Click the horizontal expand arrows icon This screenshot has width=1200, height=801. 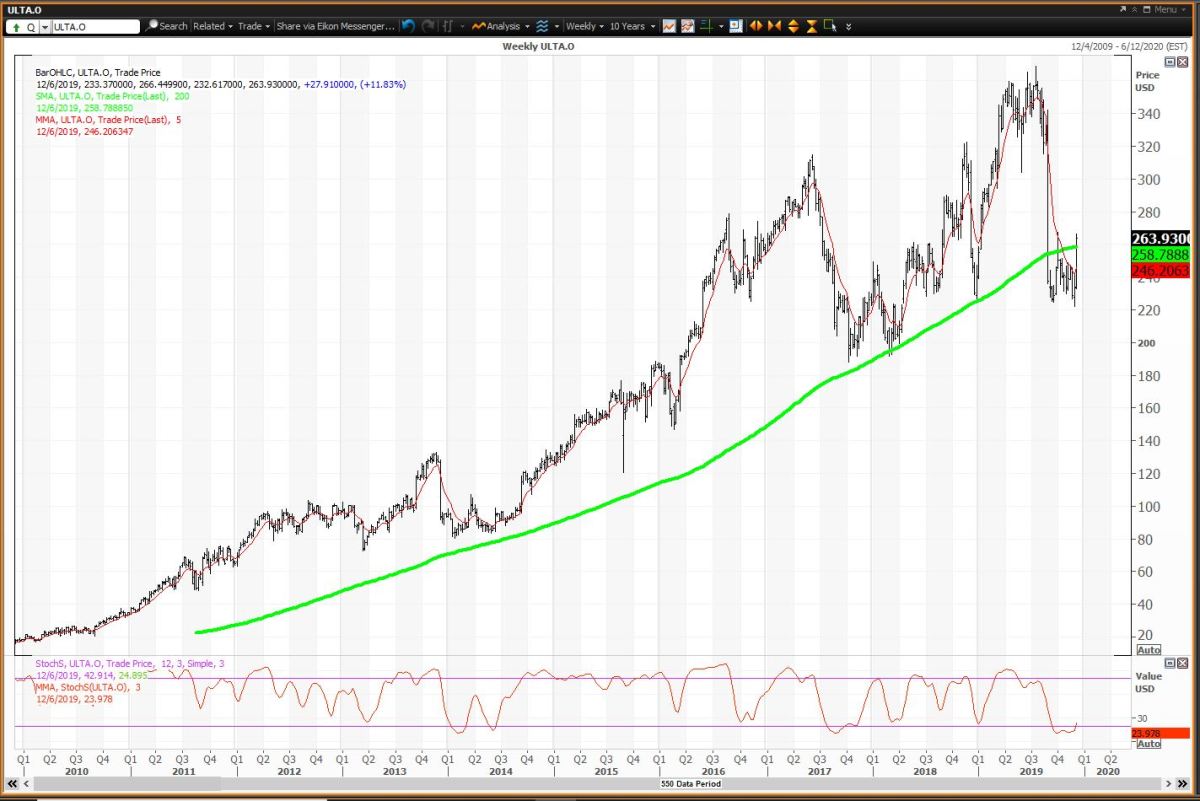click(x=756, y=26)
